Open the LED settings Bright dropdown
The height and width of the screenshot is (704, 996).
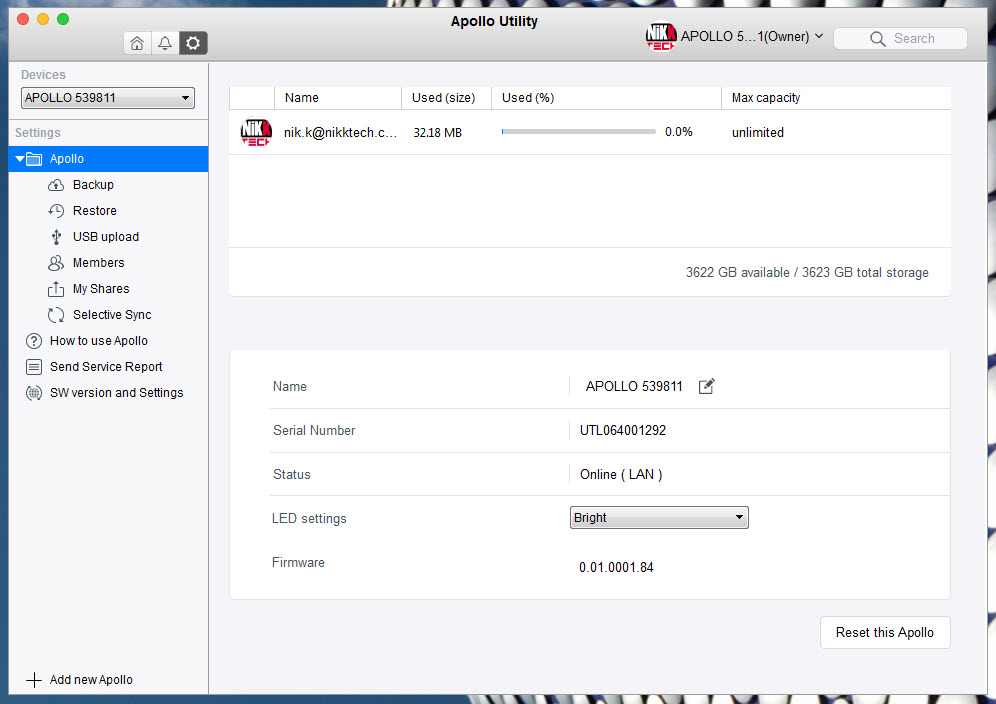(659, 518)
